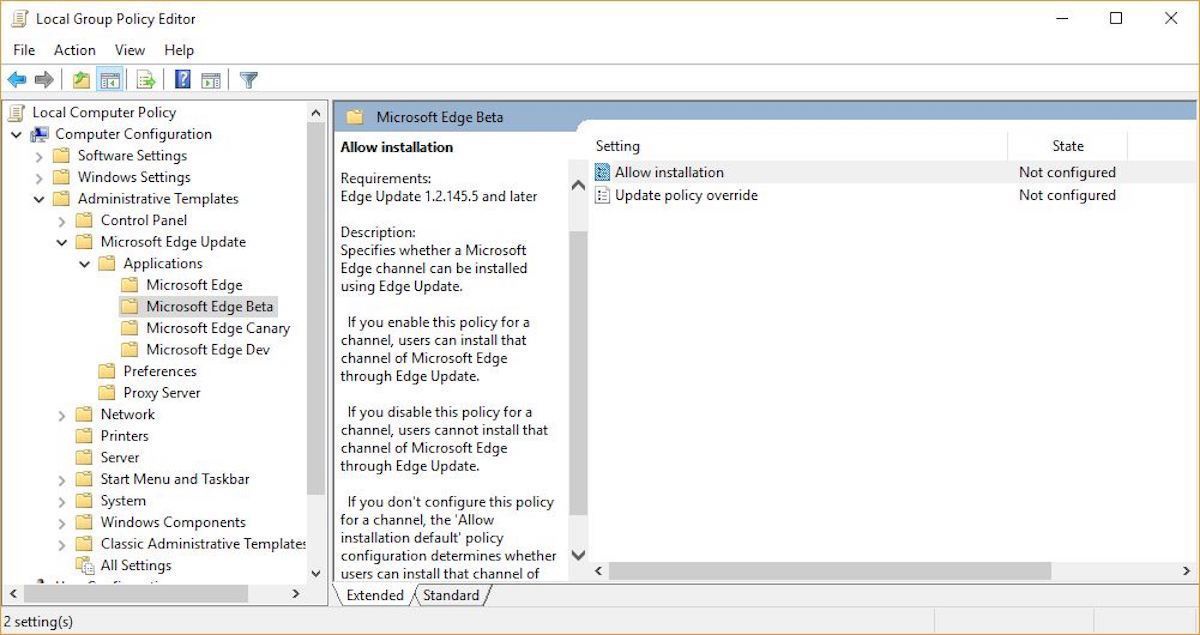Expand the System node
Screen dimensions: 1200x635
tap(62, 500)
